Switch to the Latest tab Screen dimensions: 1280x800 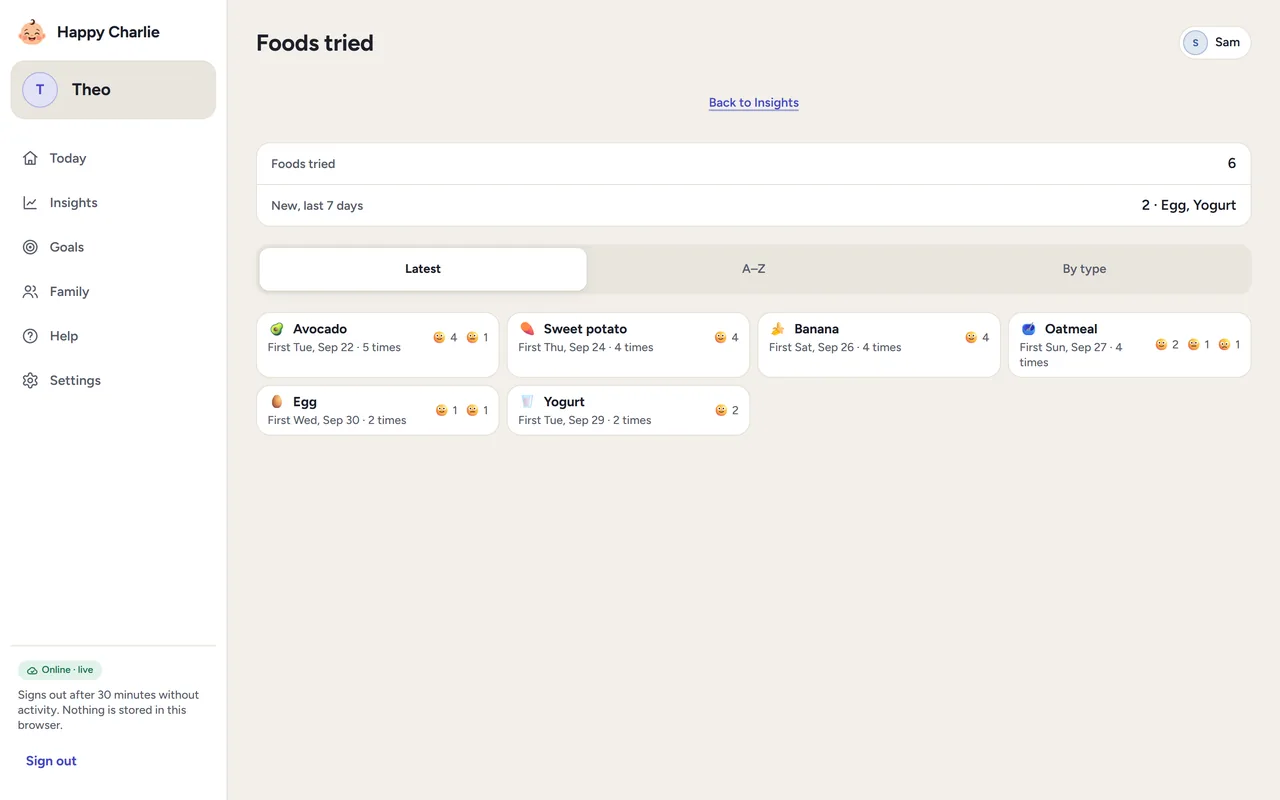coord(423,269)
